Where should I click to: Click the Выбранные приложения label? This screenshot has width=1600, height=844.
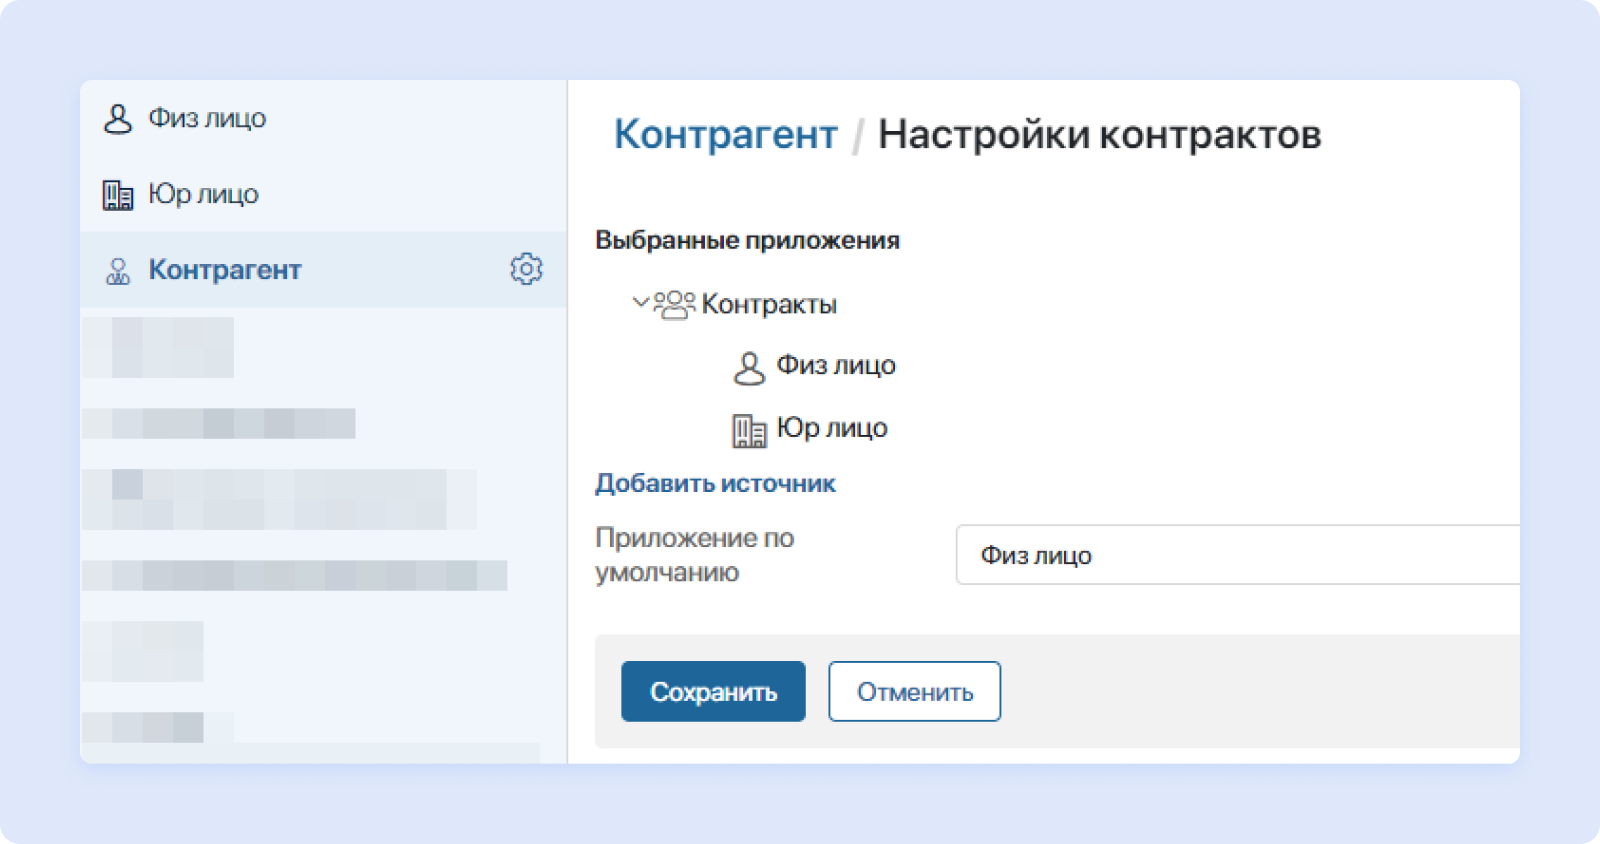pyautogui.click(x=748, y=240)
